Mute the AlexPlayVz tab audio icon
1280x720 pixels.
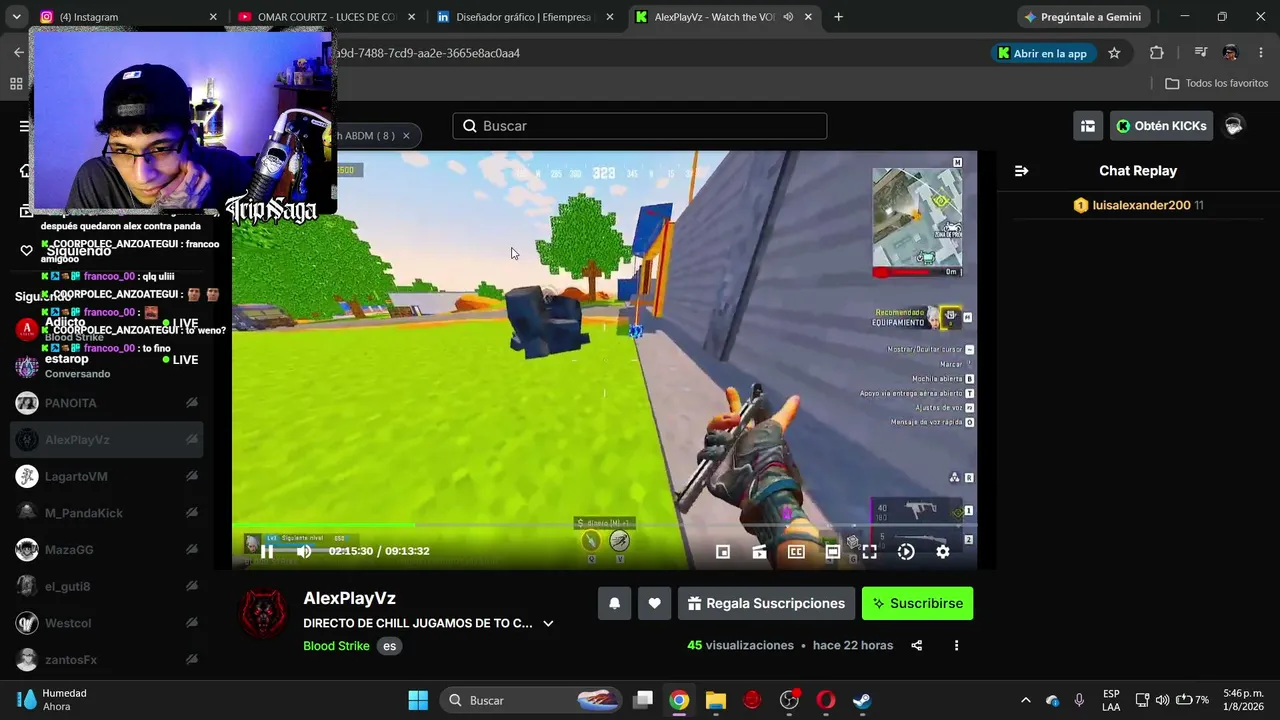(x=788, y=17)
